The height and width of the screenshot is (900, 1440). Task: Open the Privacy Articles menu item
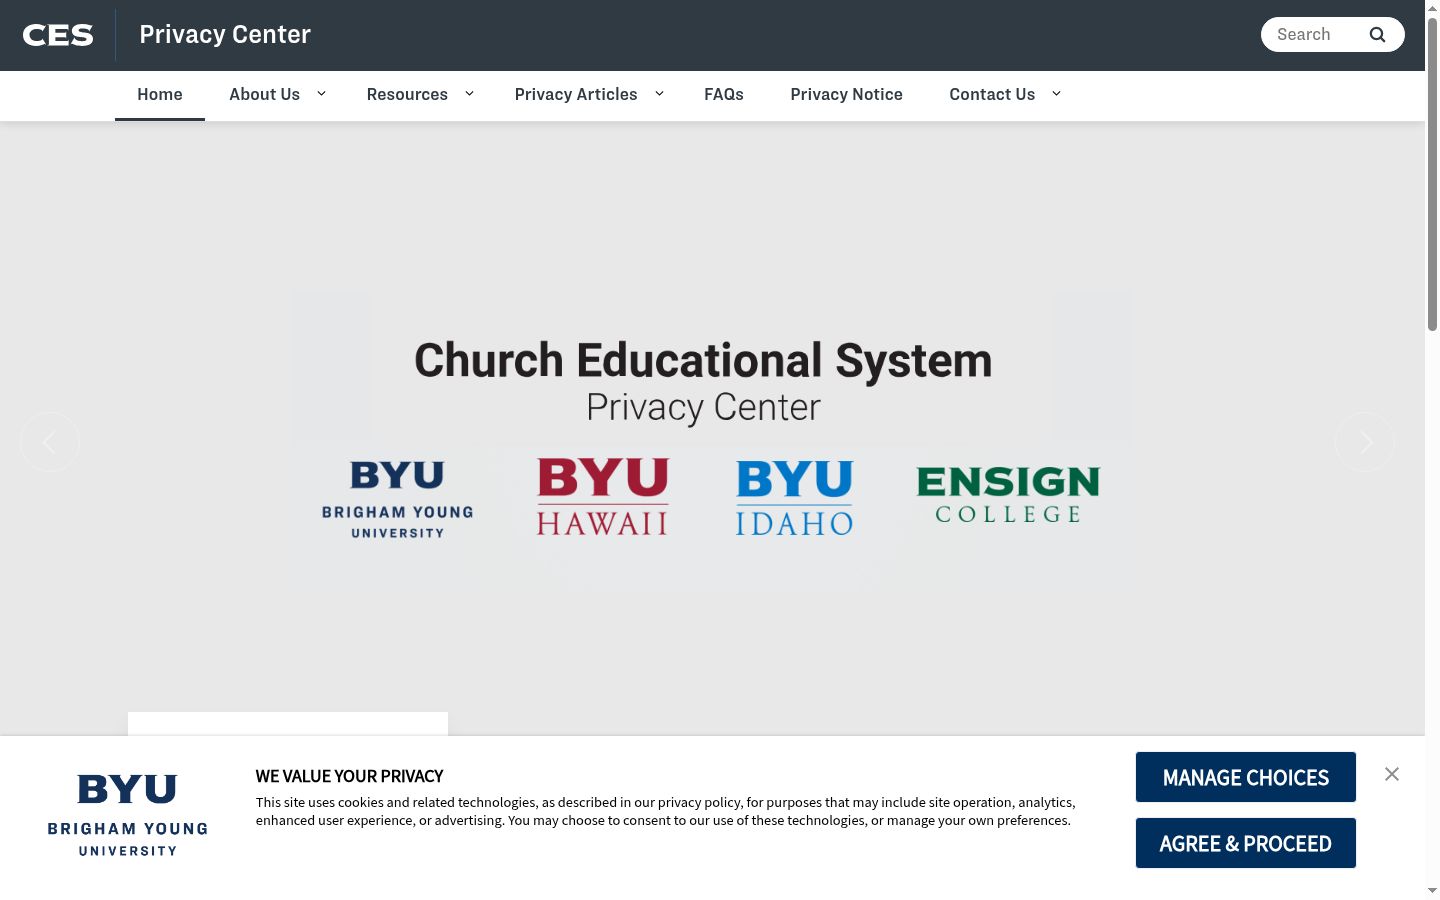[576, 95]
